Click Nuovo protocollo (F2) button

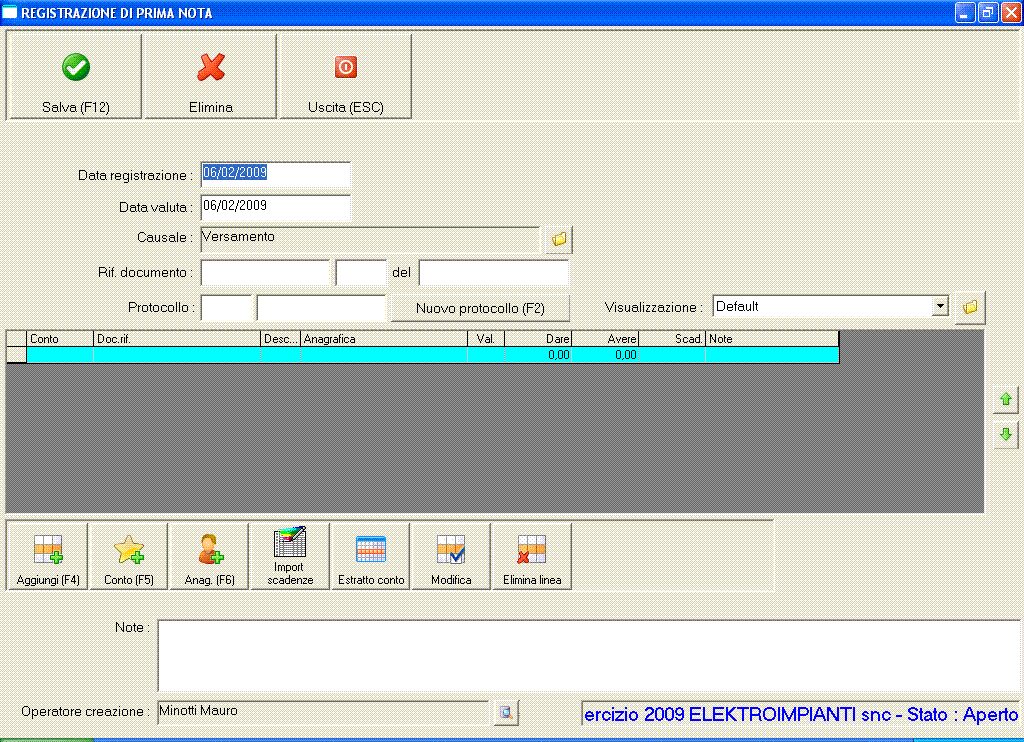pos(480,308)
